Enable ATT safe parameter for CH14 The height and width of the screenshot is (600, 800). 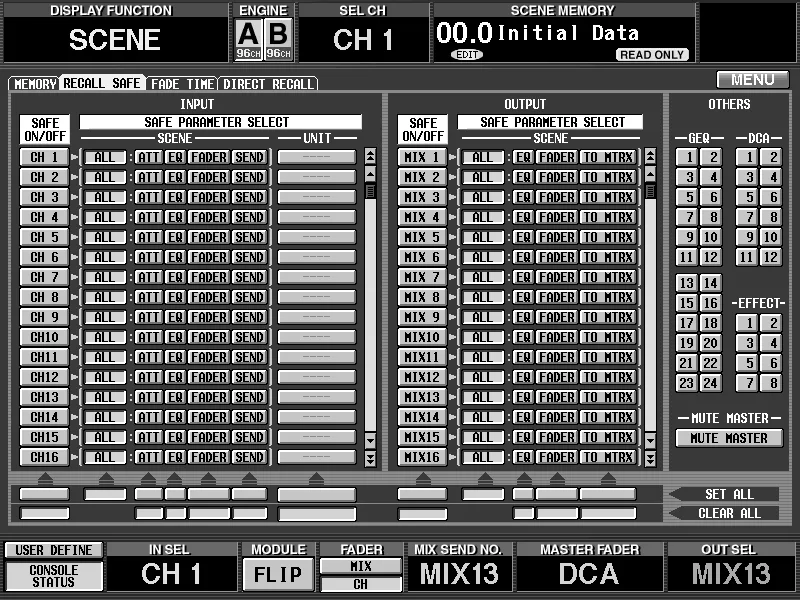pos(148,417)
